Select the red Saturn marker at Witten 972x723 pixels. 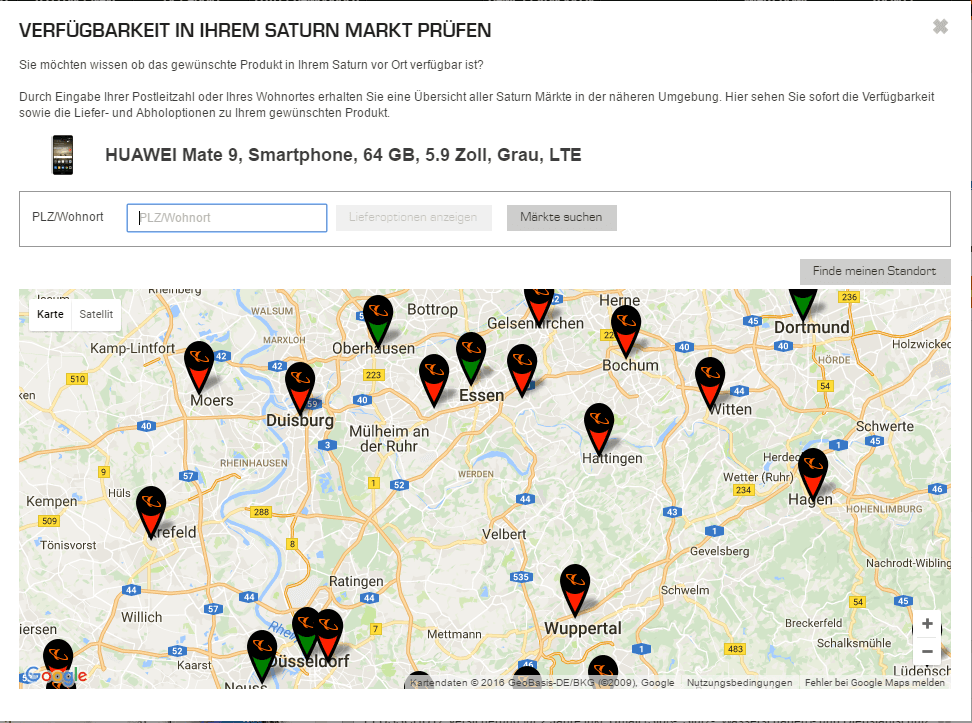pos(710,384)
